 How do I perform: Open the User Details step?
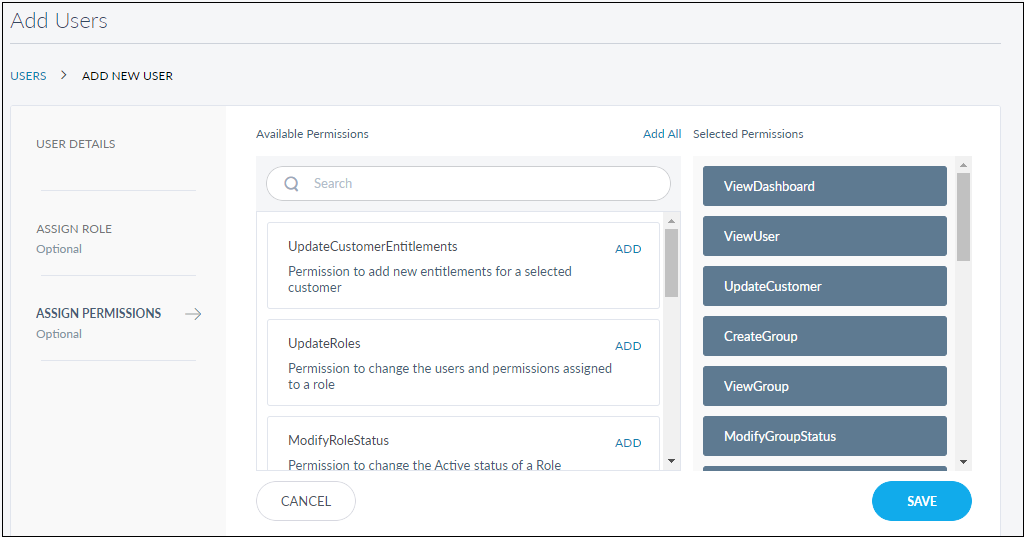76,144
